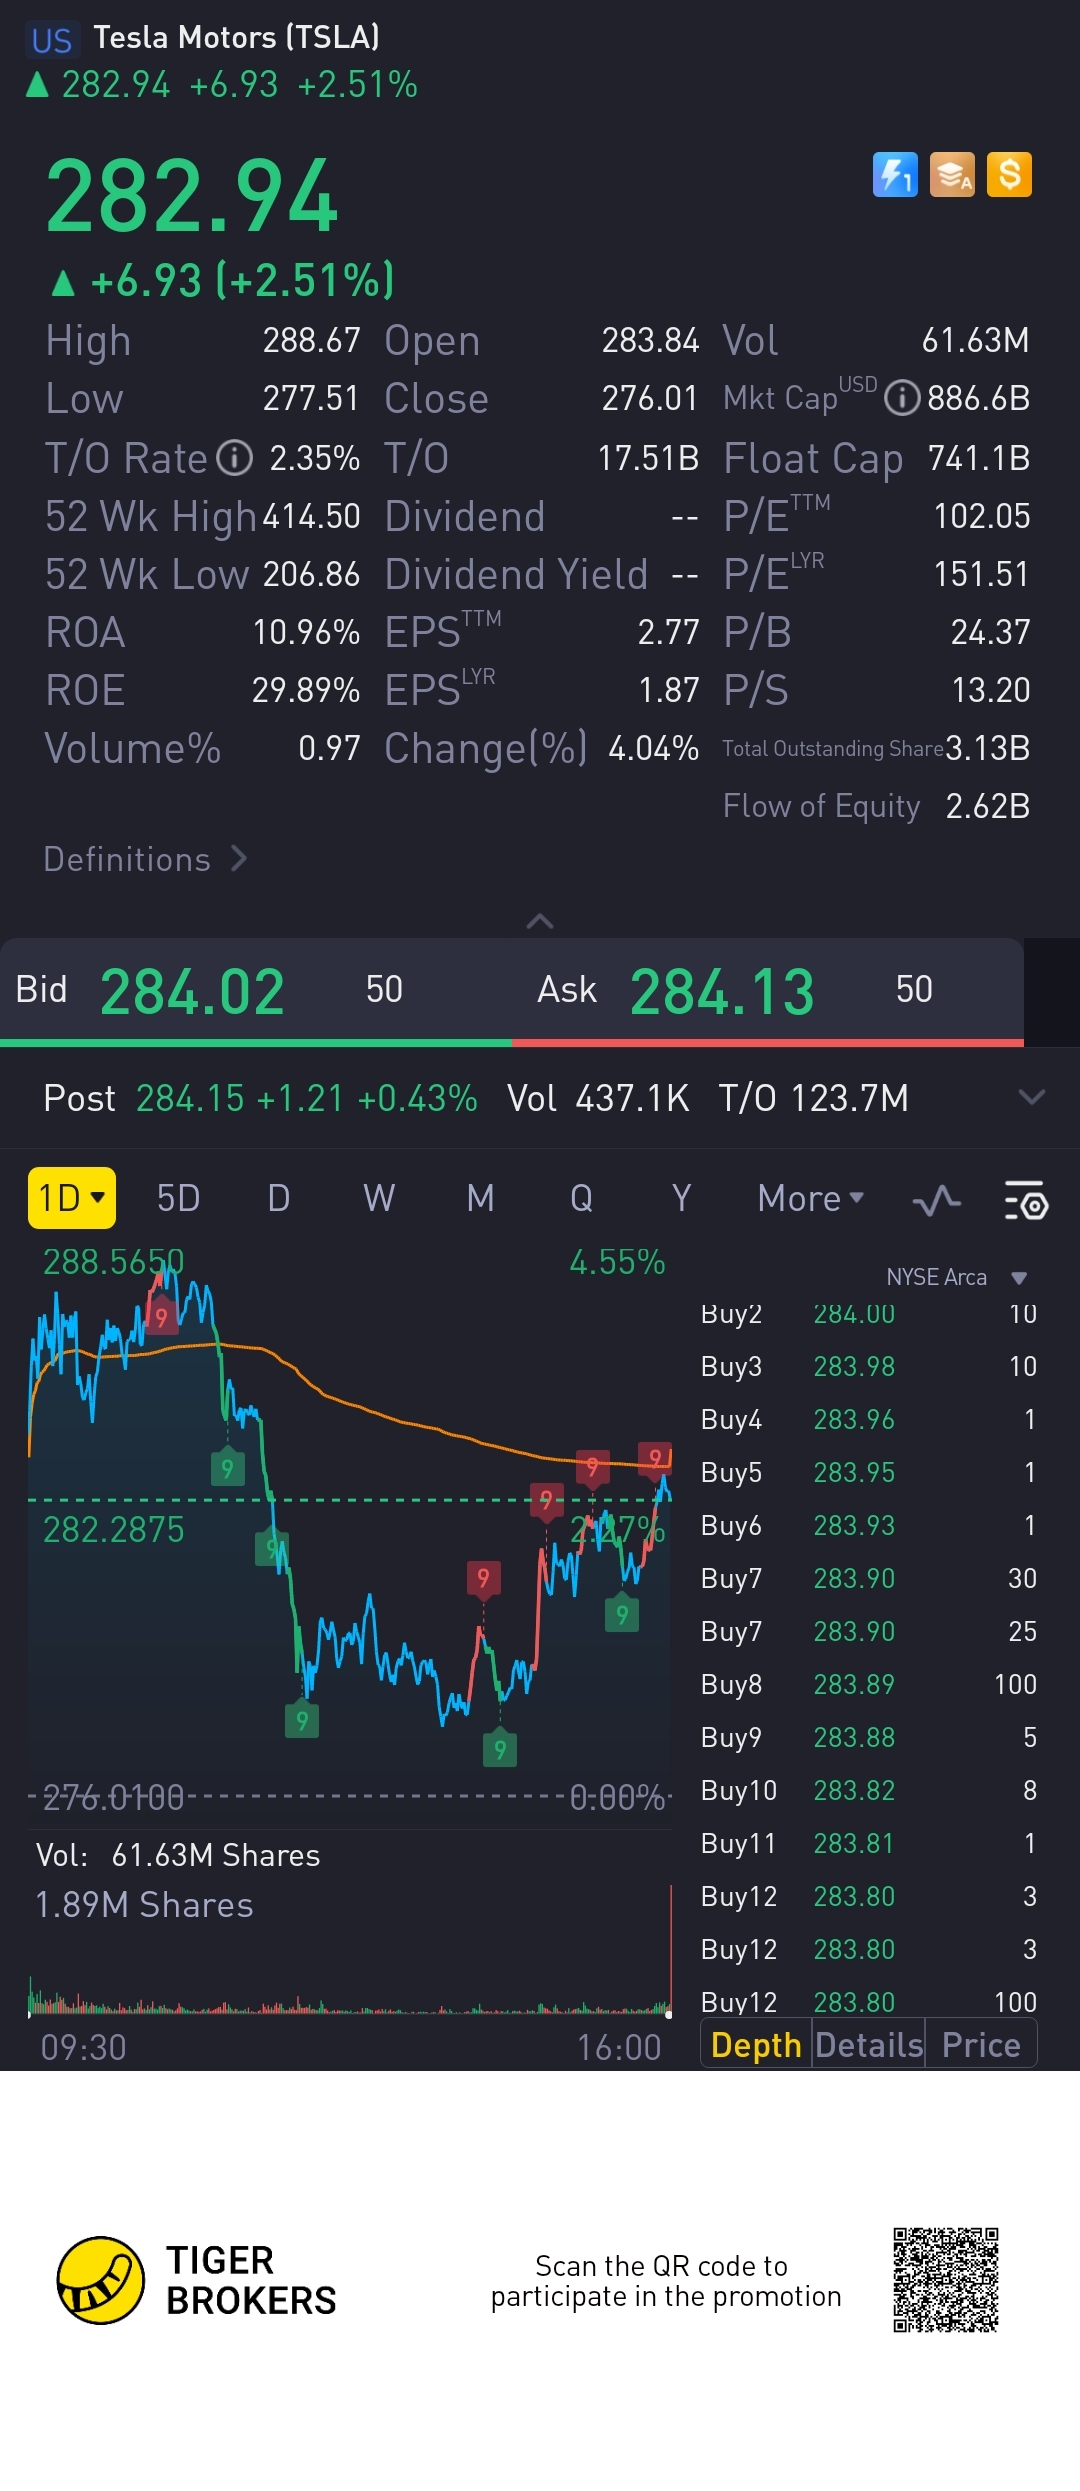Viewport: 1080px width, 2491px height.
Task: Switch chart to D daily timeframe
Action: 279,1198
